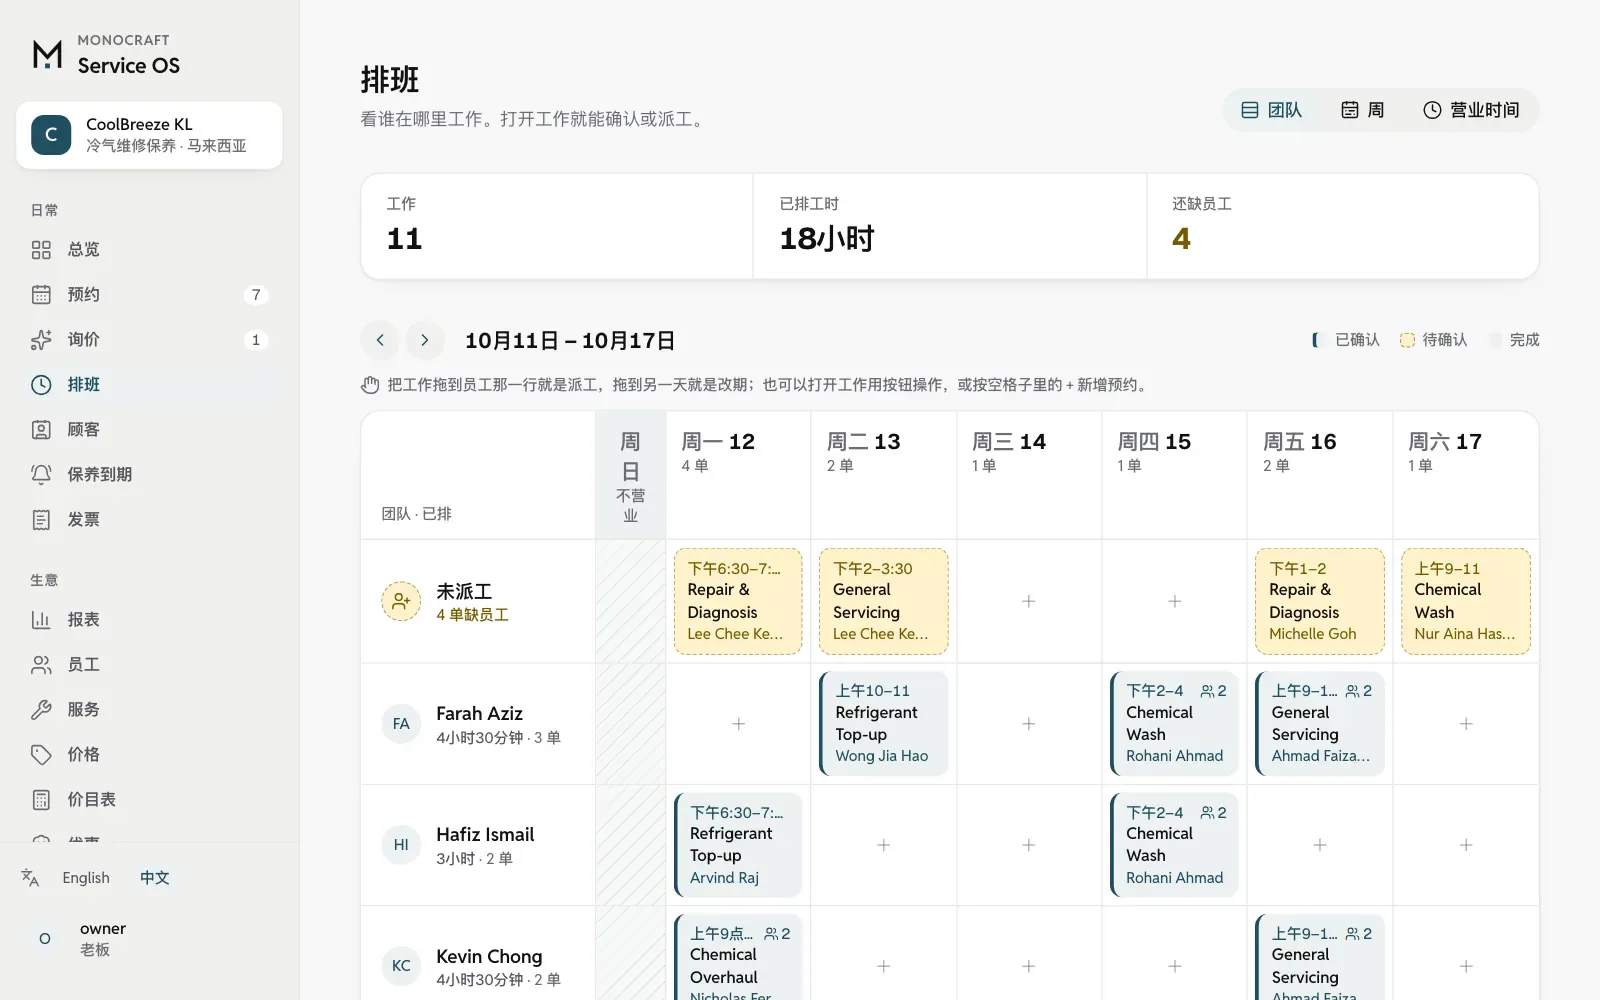Go to previous week arrow
The image size is (1600, 1000).
click(x=380, y=340)
